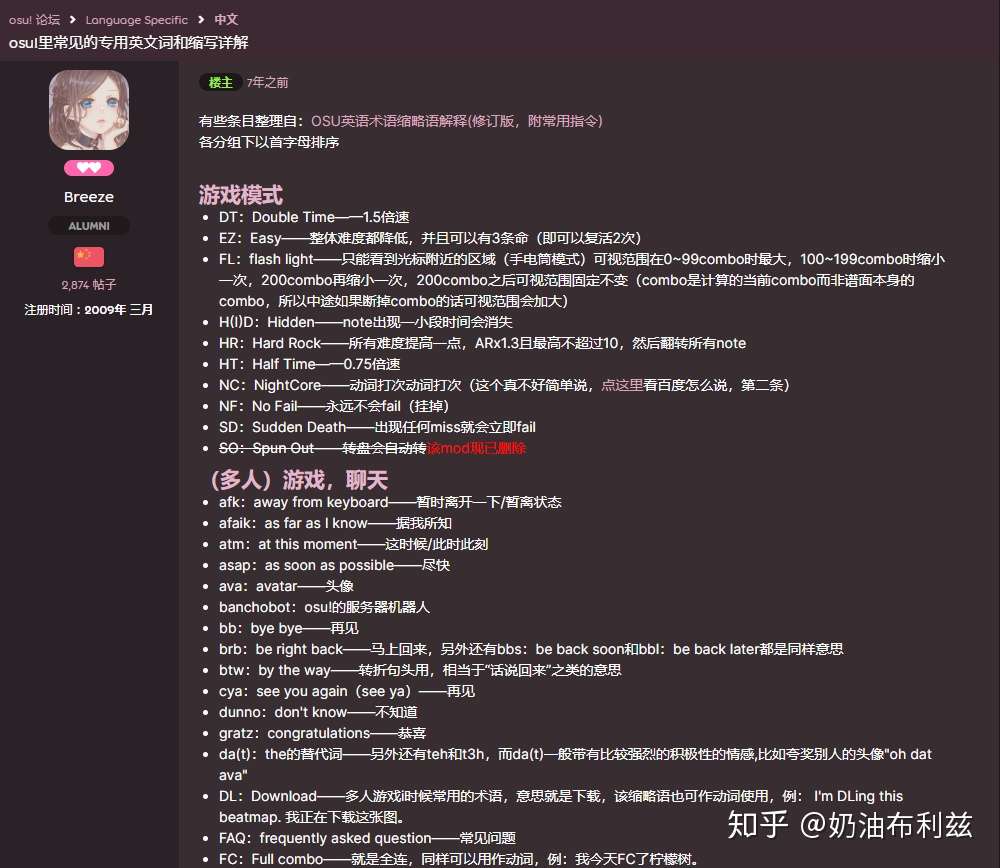The image size is (1000, 868).
Task: Click the chevron after osu! 论坛
Action: 73,20
